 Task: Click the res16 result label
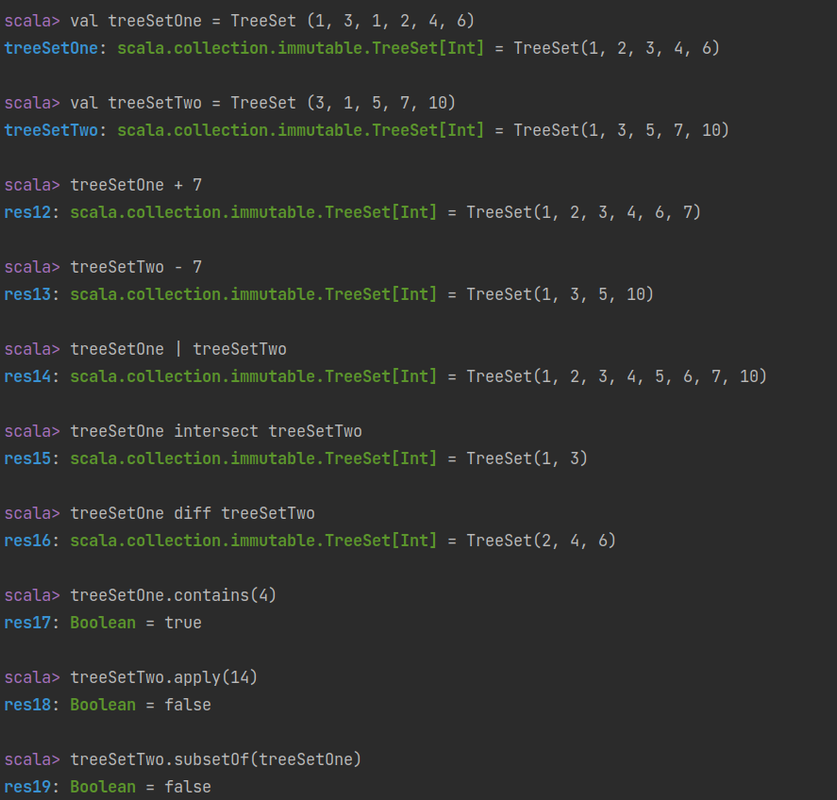point(28,541)
